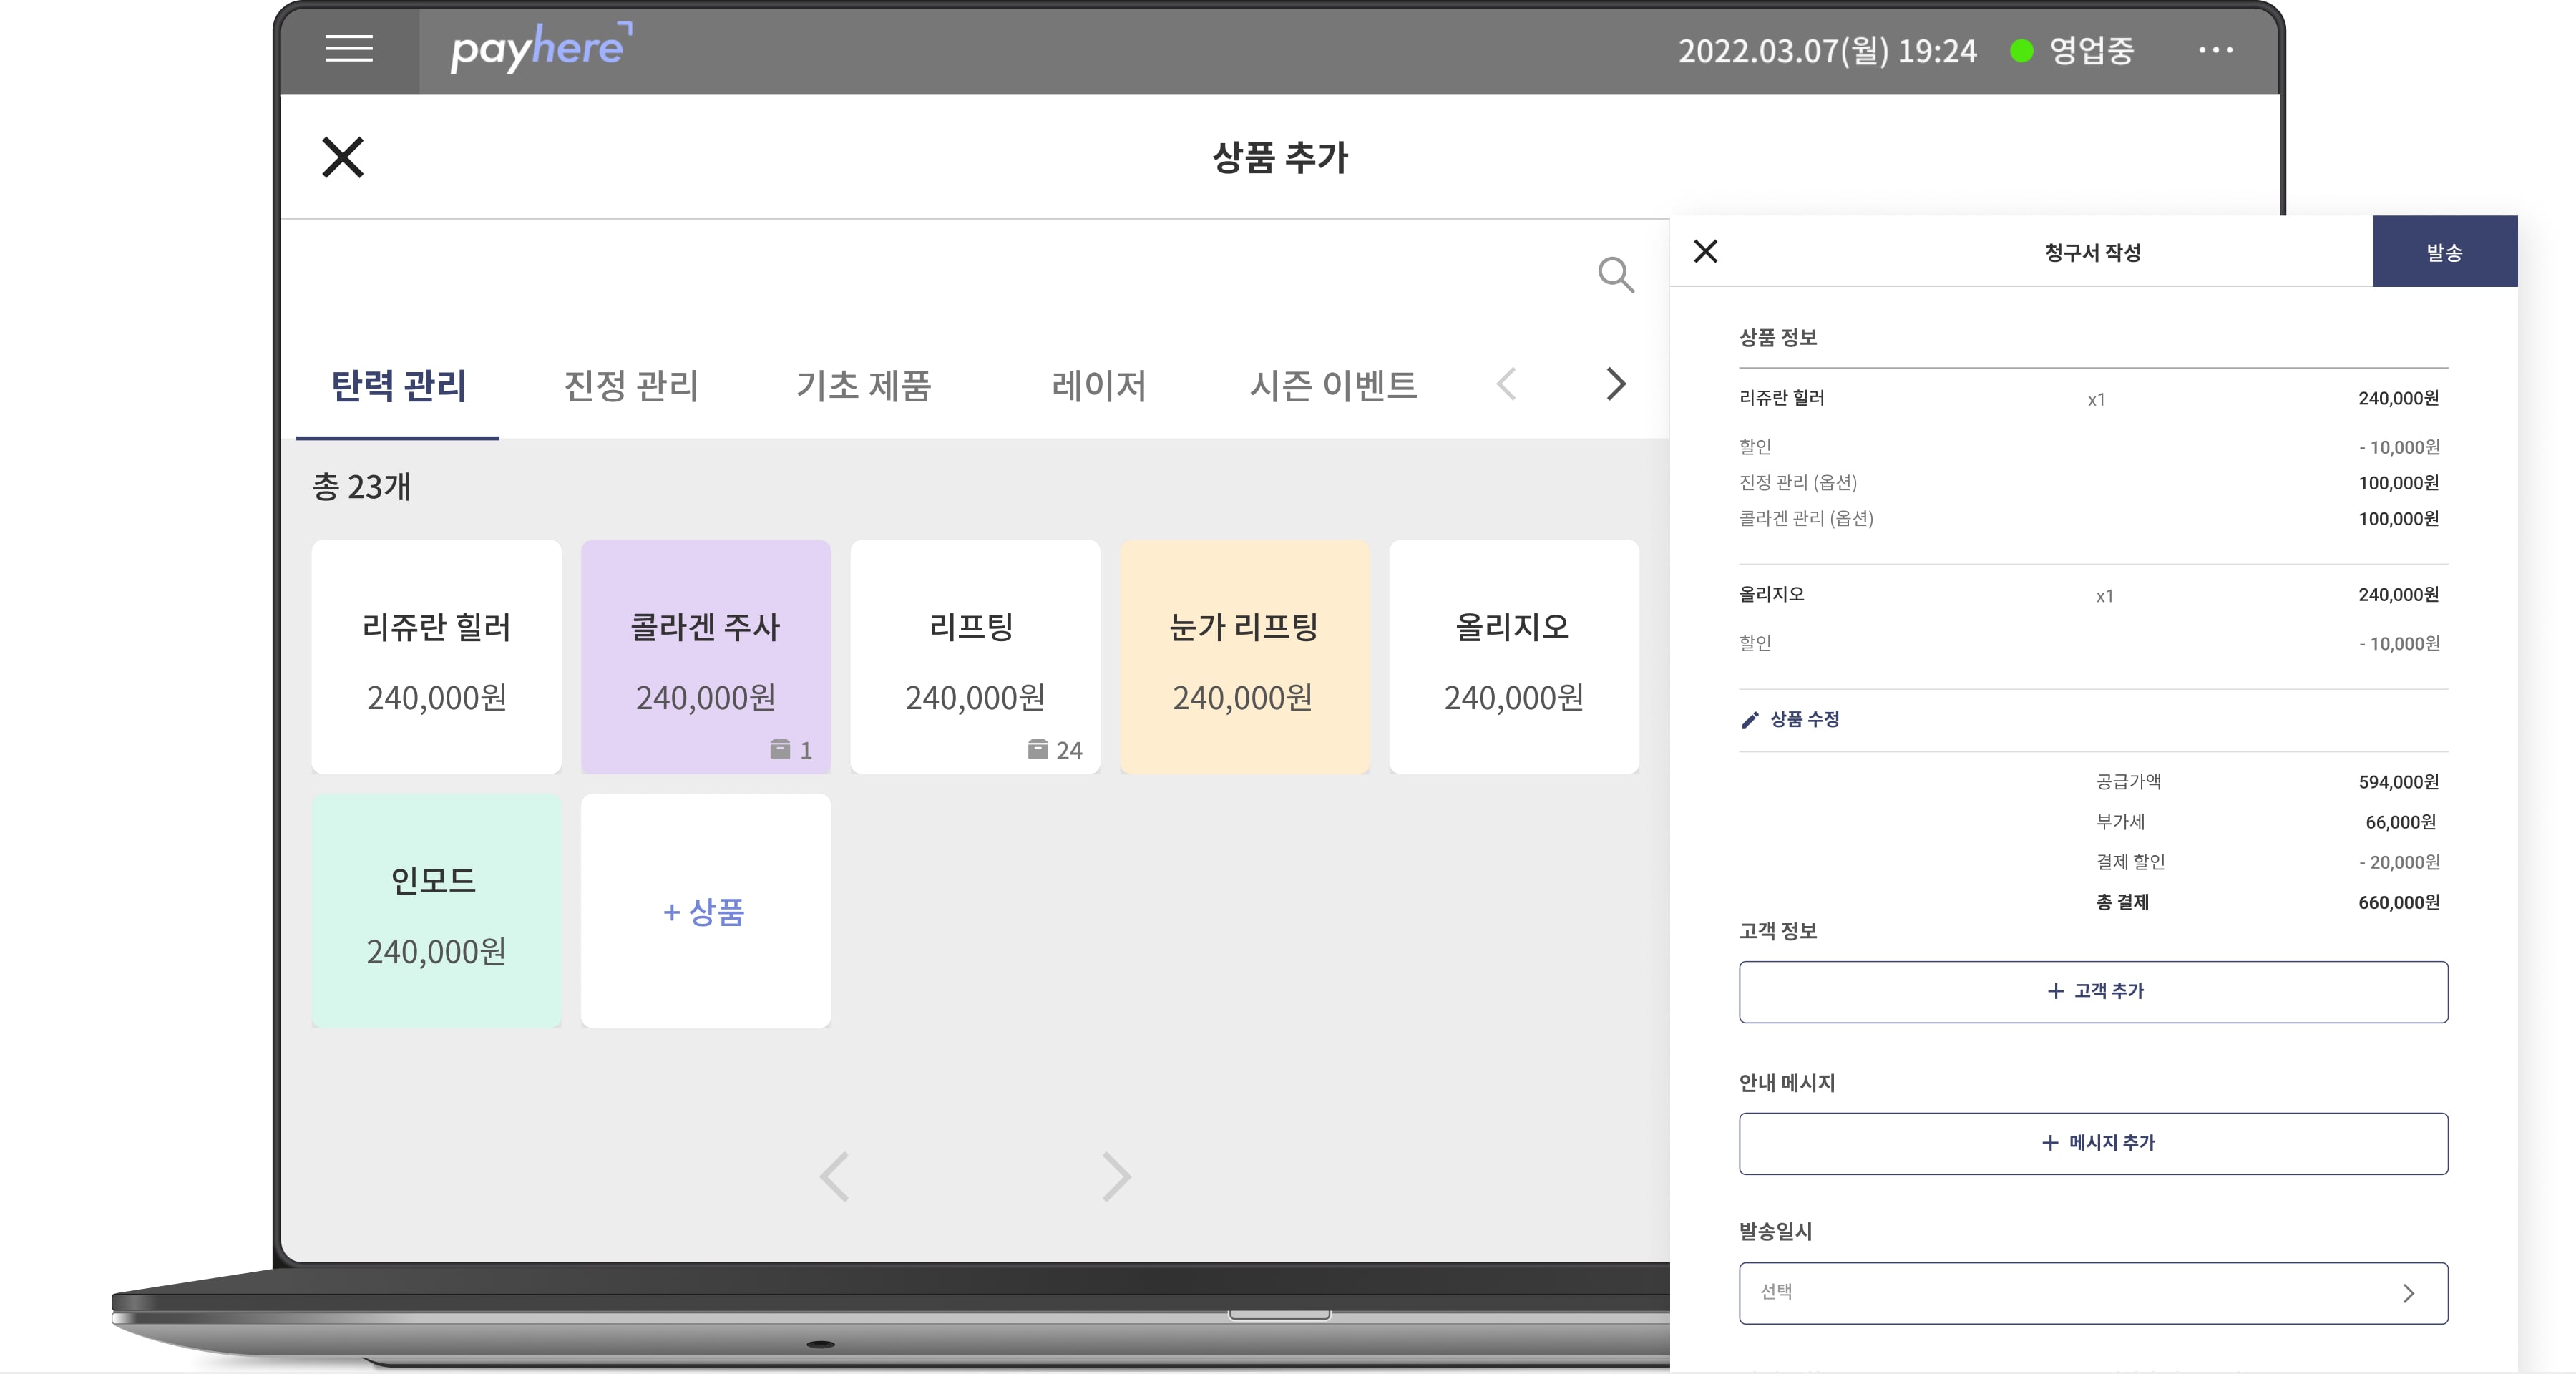Image resolution: width=2576 pixels, height=1374 pixels.
Task: Select the 리쥬란 힐러 product card
Action: tap(436, 657)
